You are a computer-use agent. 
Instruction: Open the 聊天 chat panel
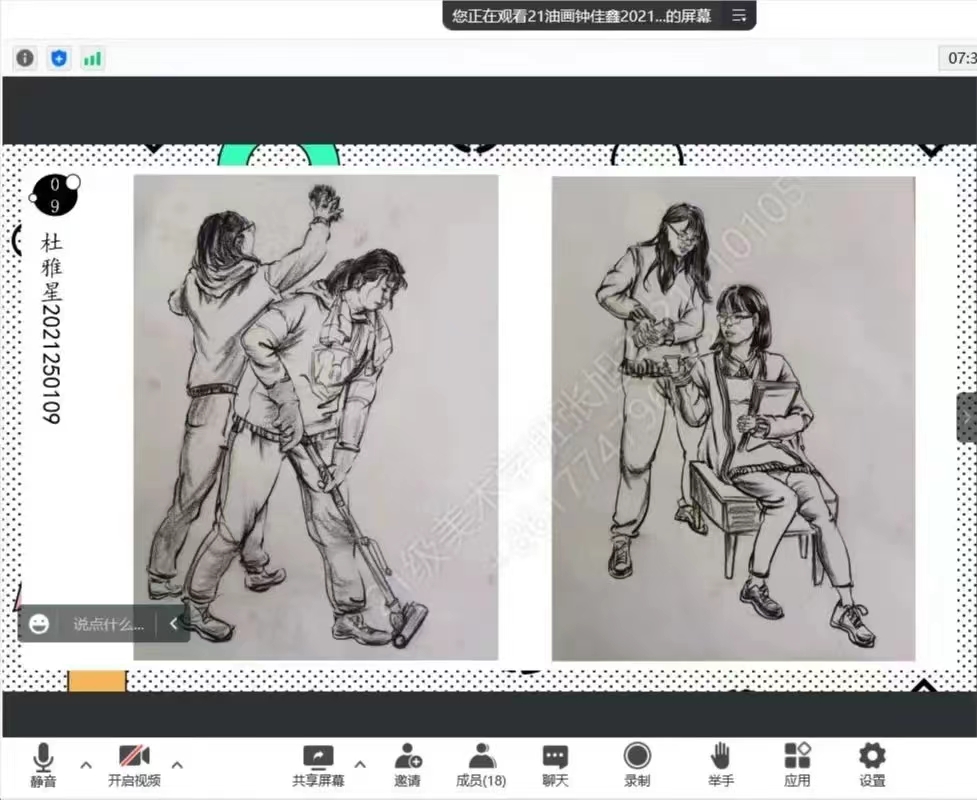pyautogui.click(x=554, y=764)
